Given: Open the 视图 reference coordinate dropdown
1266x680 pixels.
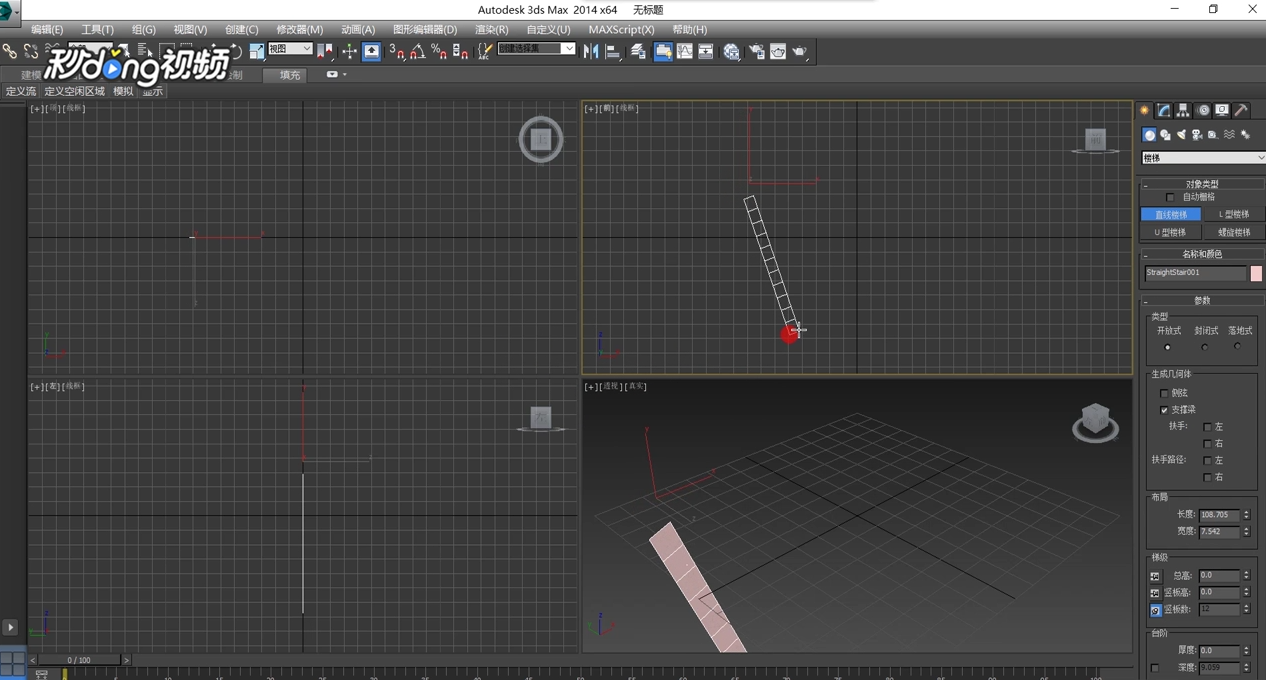Looking at the screenshot, I should coord(290,49).
